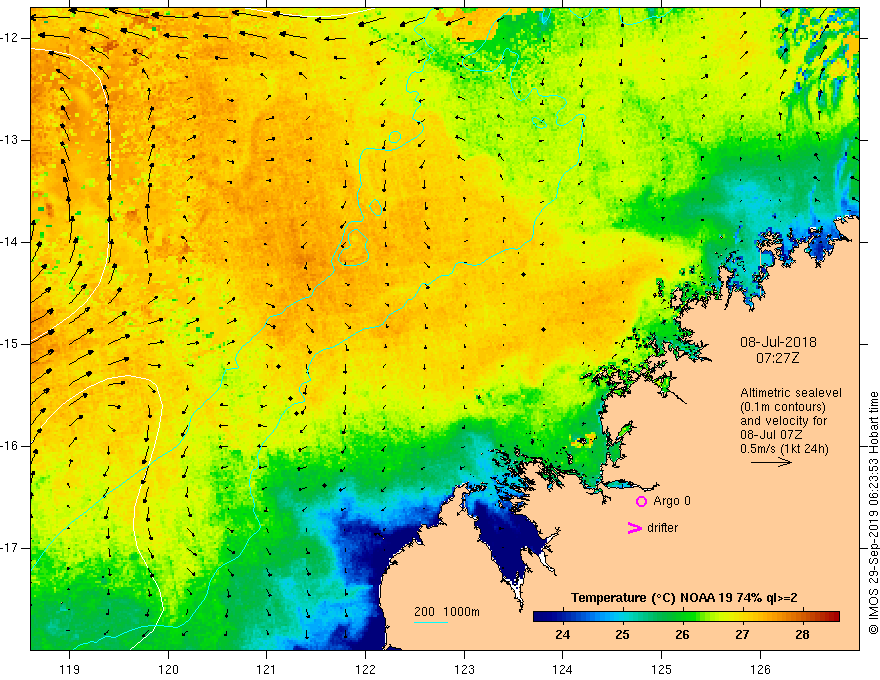Click latitude label -17 on left axis
Viewport: 880px width, 680px height.
pyautogui.click(x=10, y=548)
